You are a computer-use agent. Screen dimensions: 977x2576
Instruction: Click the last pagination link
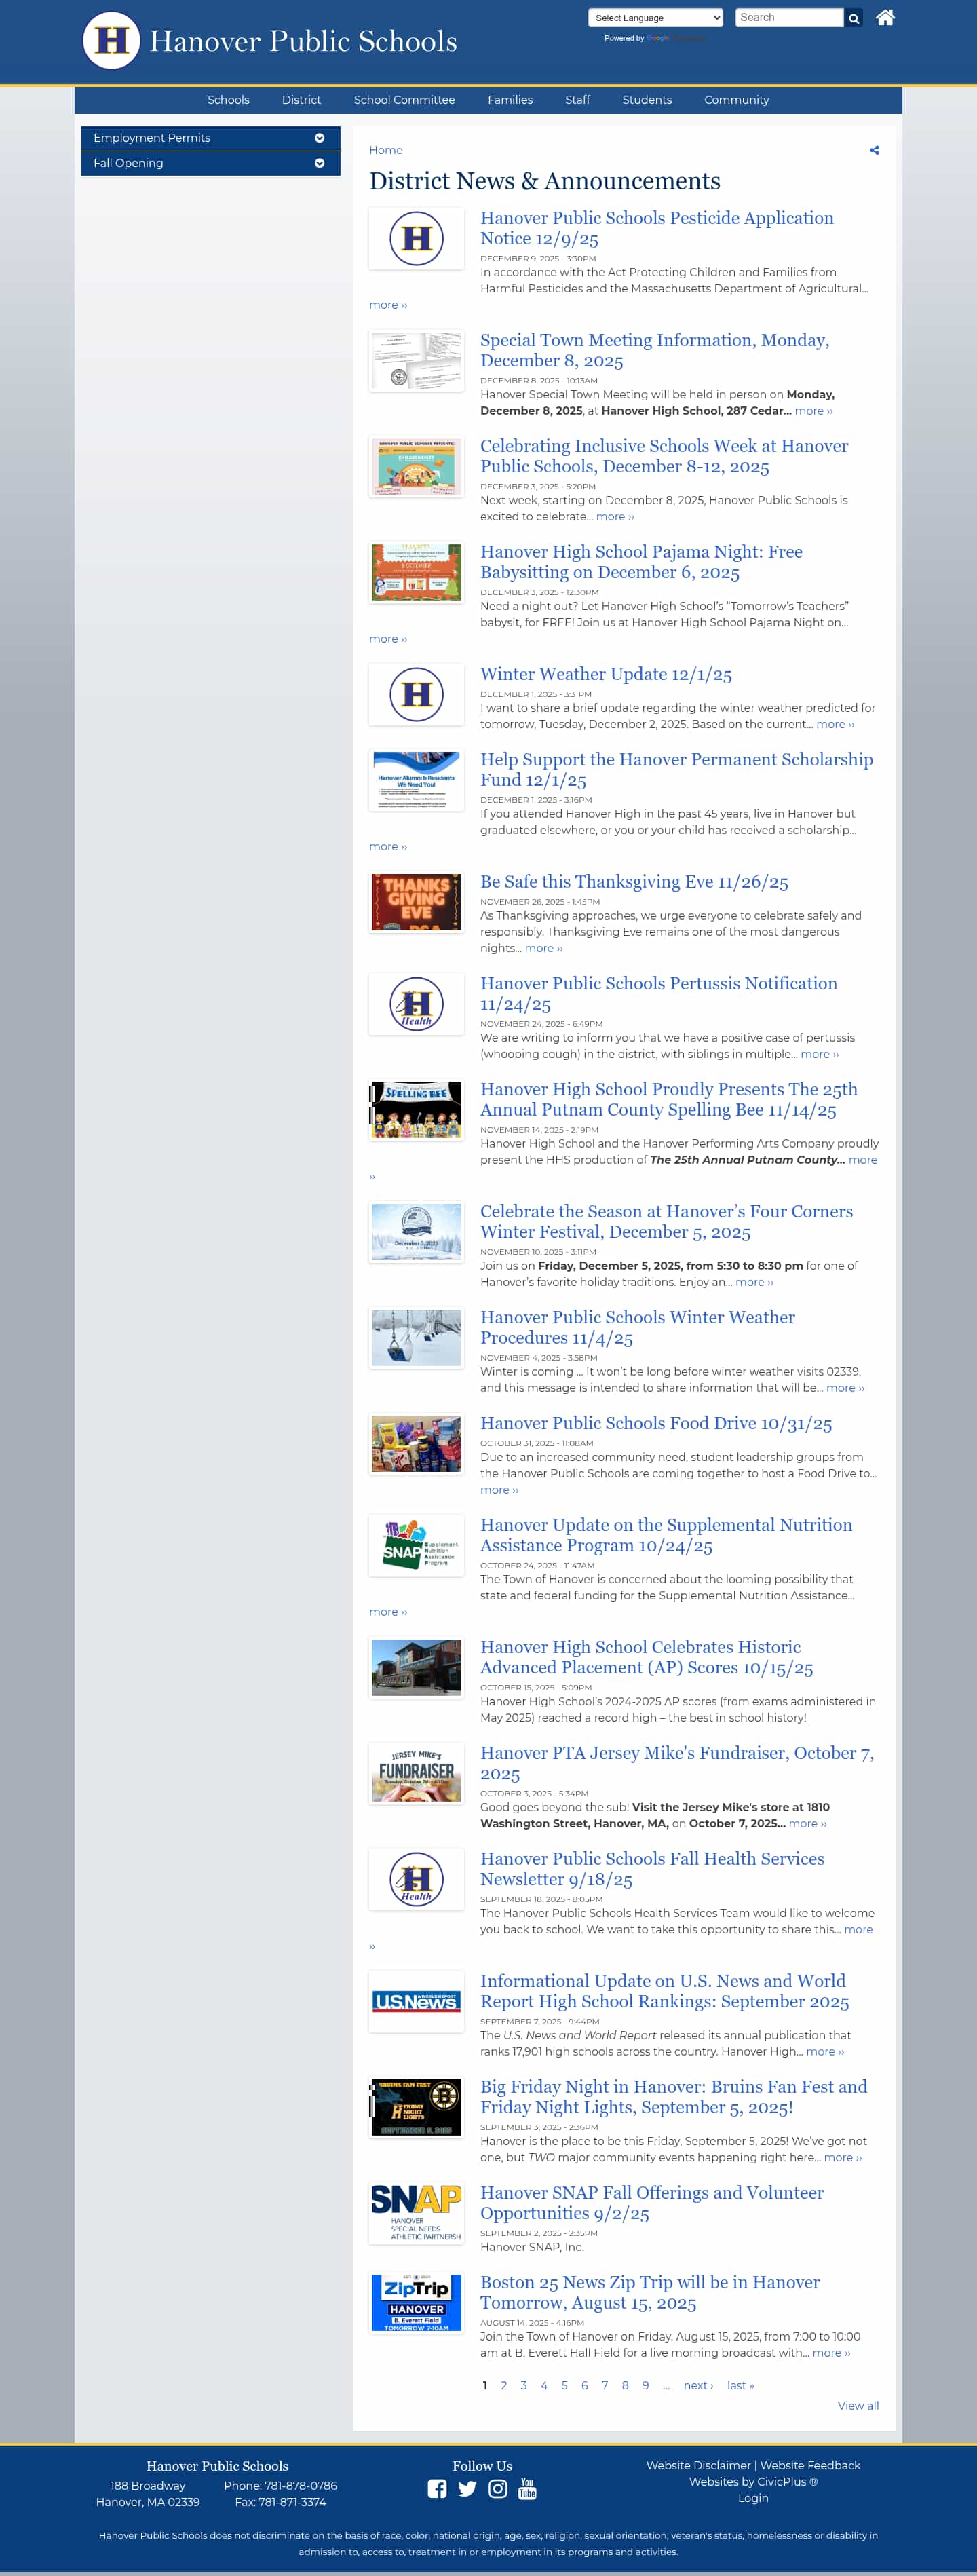(x=740, y=2386)
